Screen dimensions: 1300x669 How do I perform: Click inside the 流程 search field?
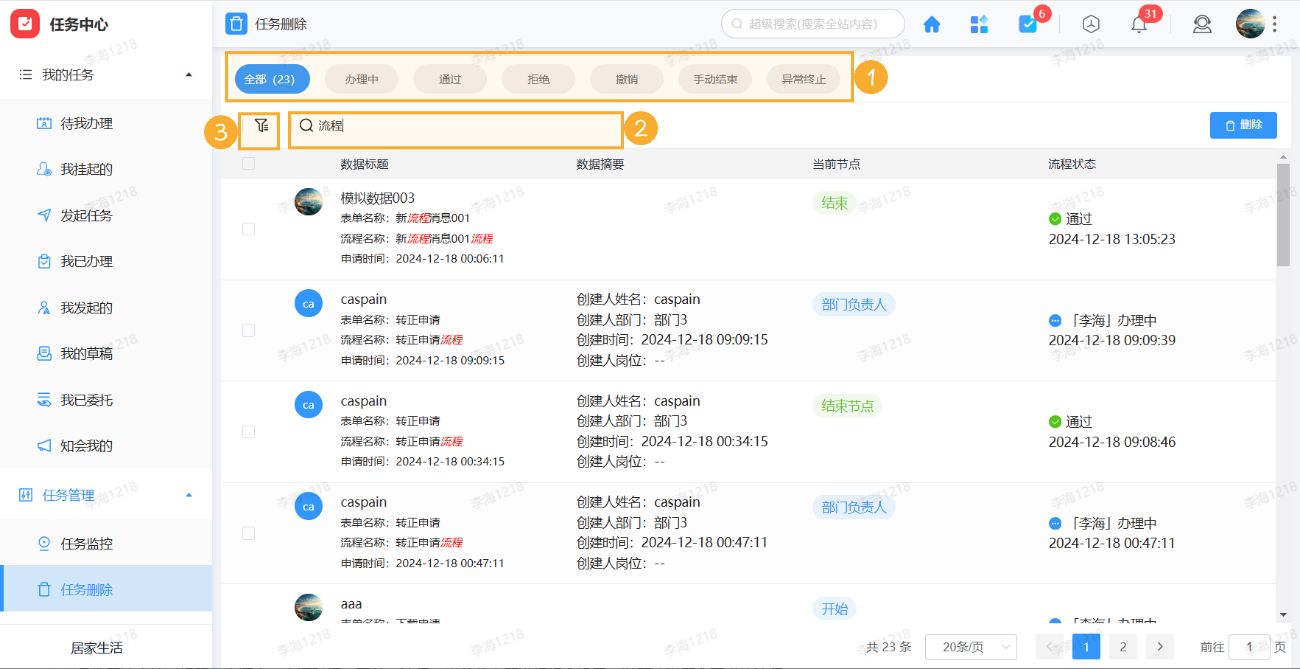point(455,127)
